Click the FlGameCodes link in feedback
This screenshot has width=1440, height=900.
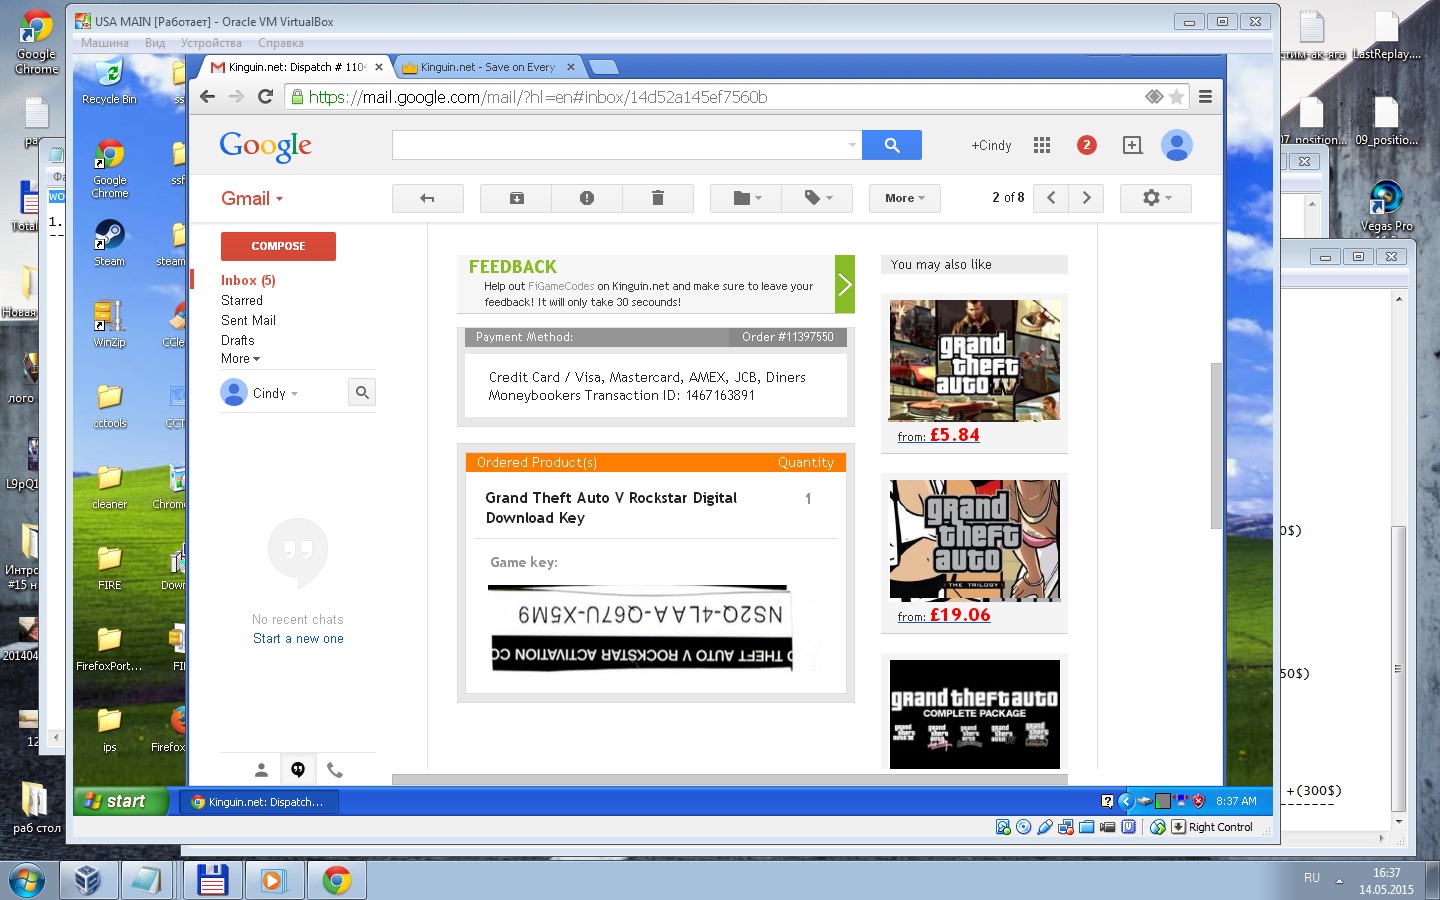click(561, 286)
